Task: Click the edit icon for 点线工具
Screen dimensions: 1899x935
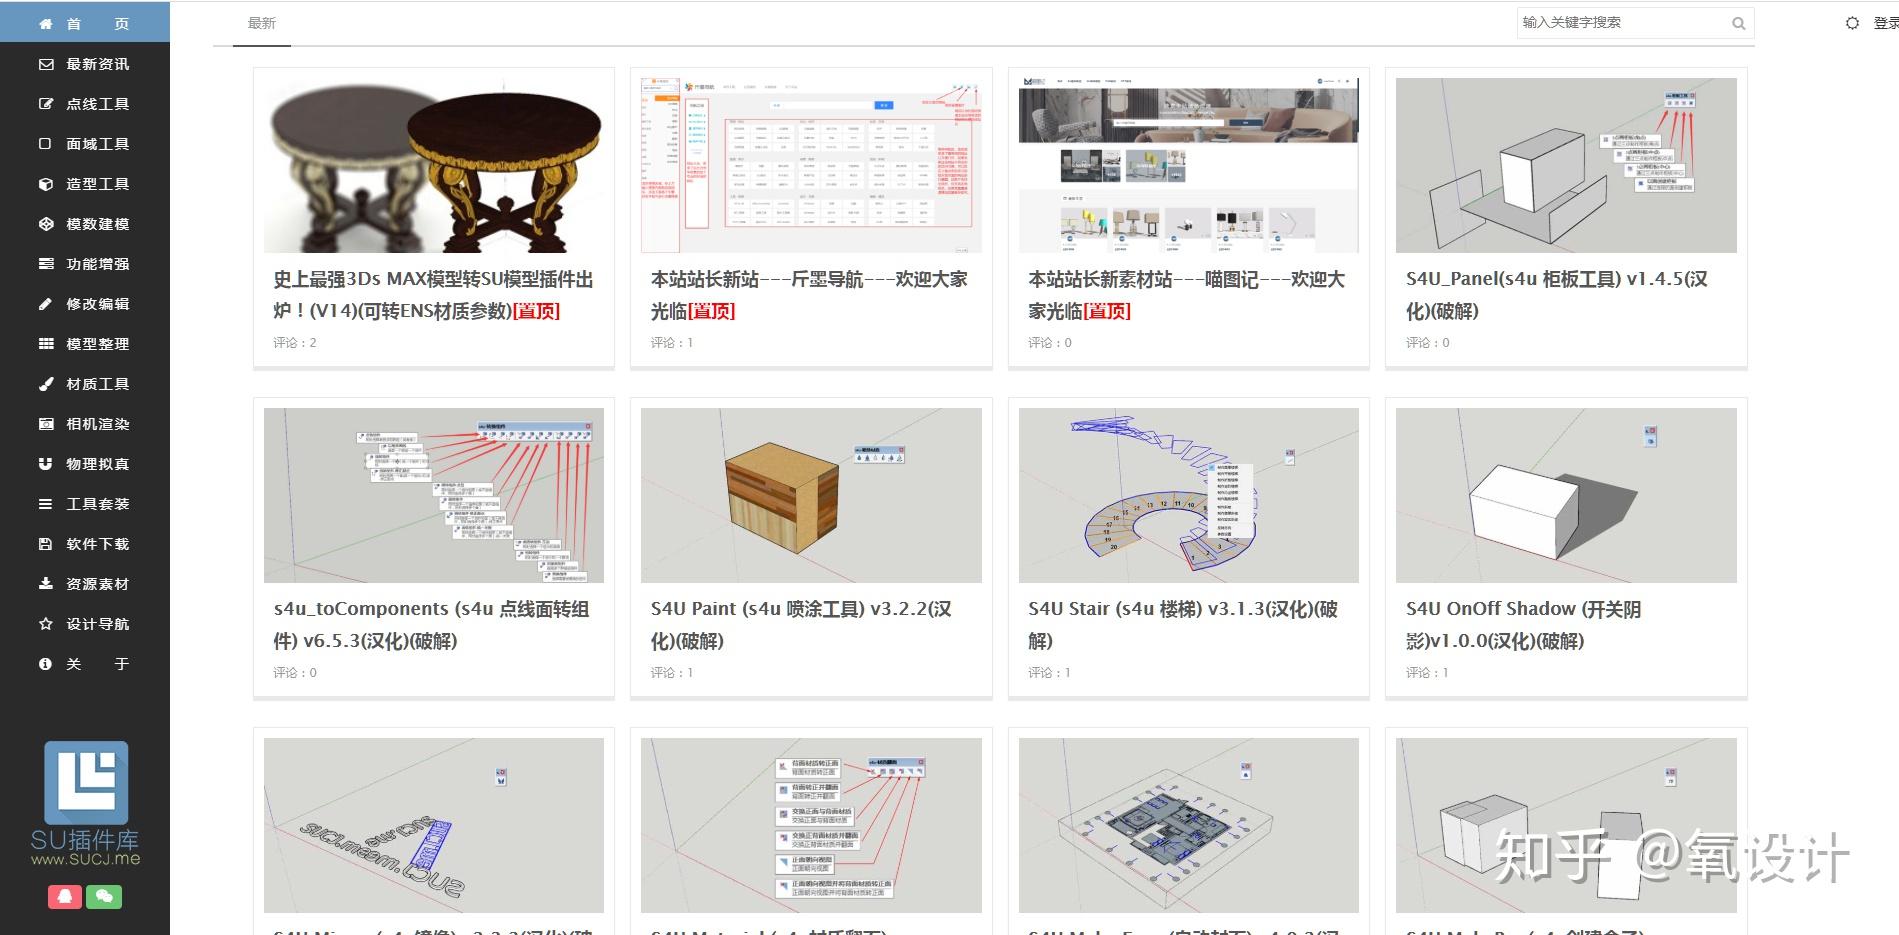Action: click(x=45, y=104)
